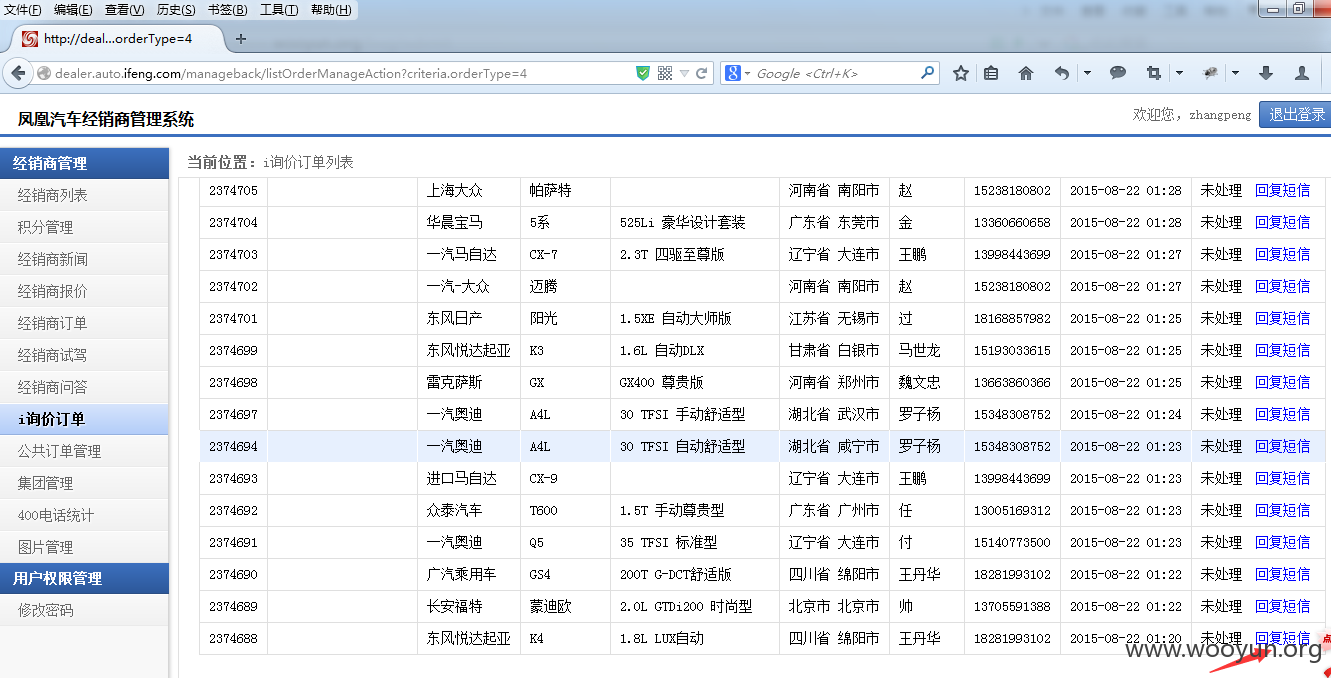Viewport: 1331px width, 678px height.
Task: Click the undo arrow toolbar icon
Action: [1062, 73]
